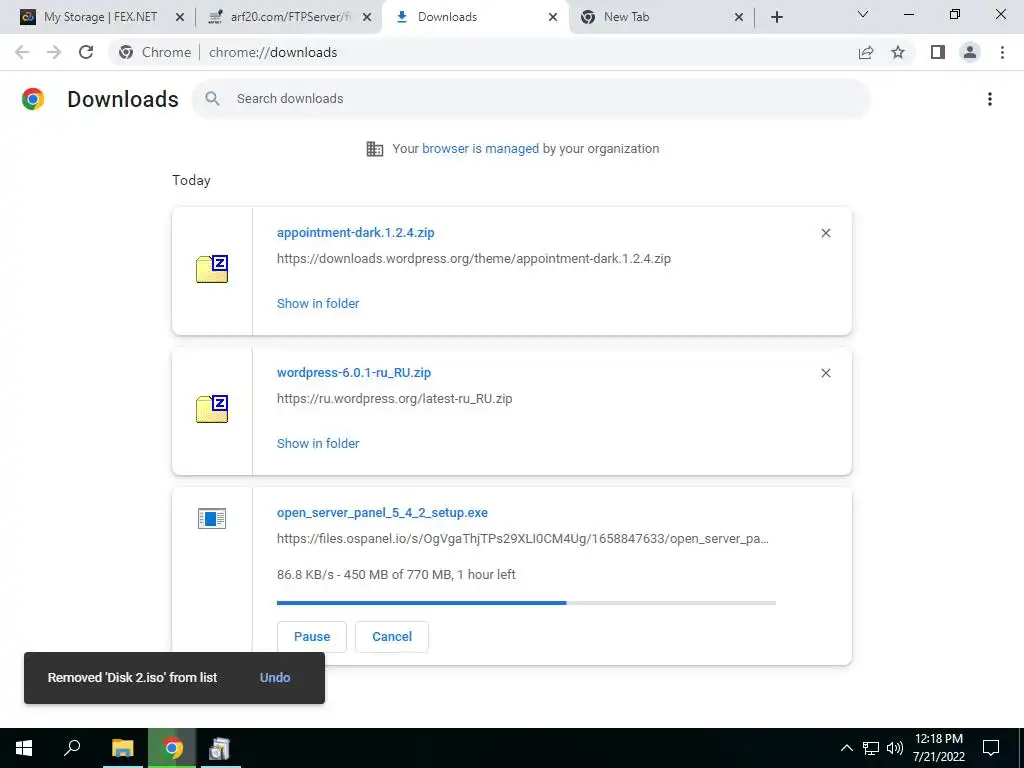This screenshot has width=1024, height=768.
Task: Click the '86.8 KB/s - 450 MB of 770 MB' status text
Action: coord(396,575)
